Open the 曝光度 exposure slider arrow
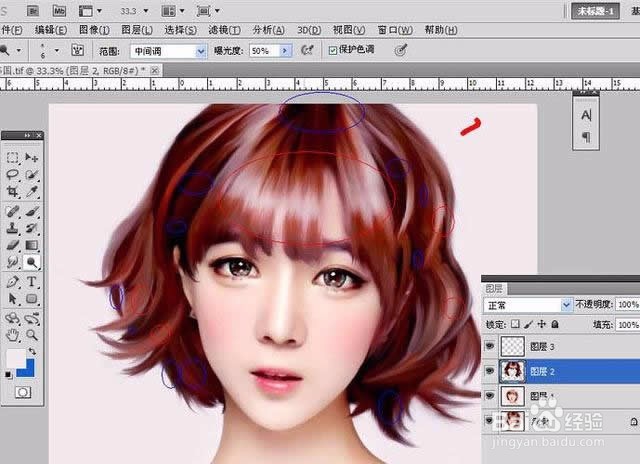Screen dimensions: 640x464 [285, 51]
